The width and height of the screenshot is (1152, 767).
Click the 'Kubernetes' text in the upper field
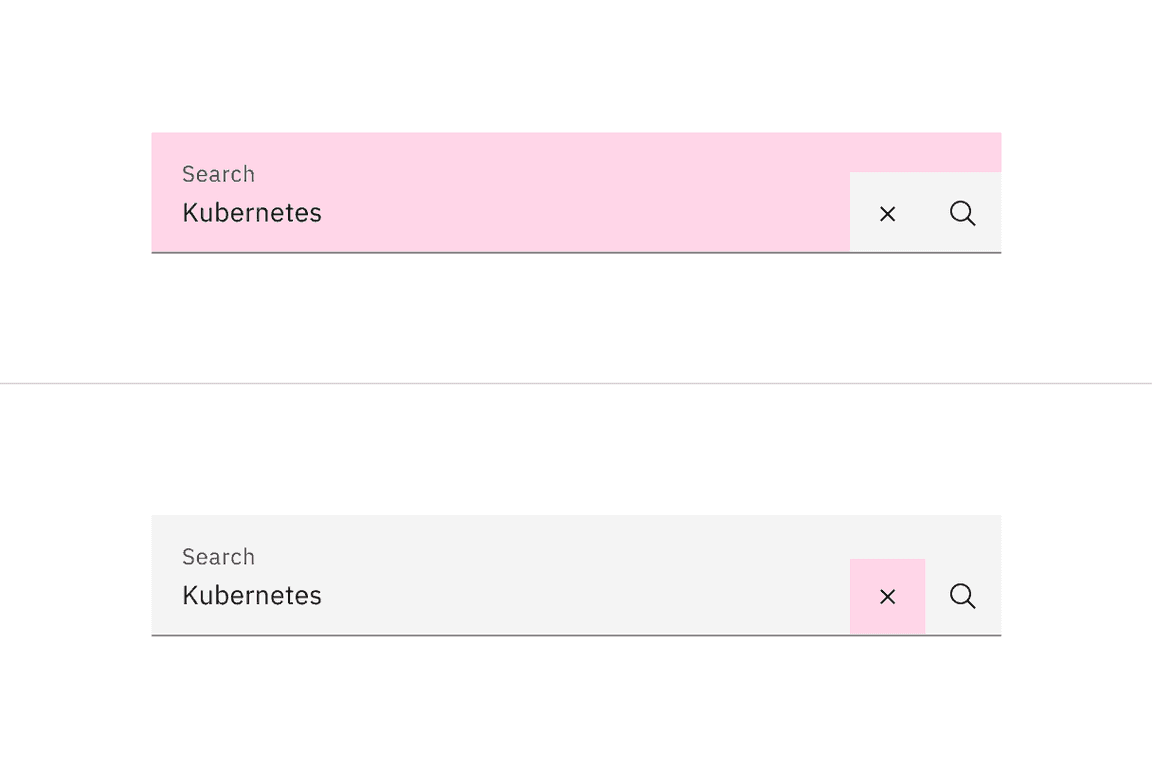click(251, 212)
